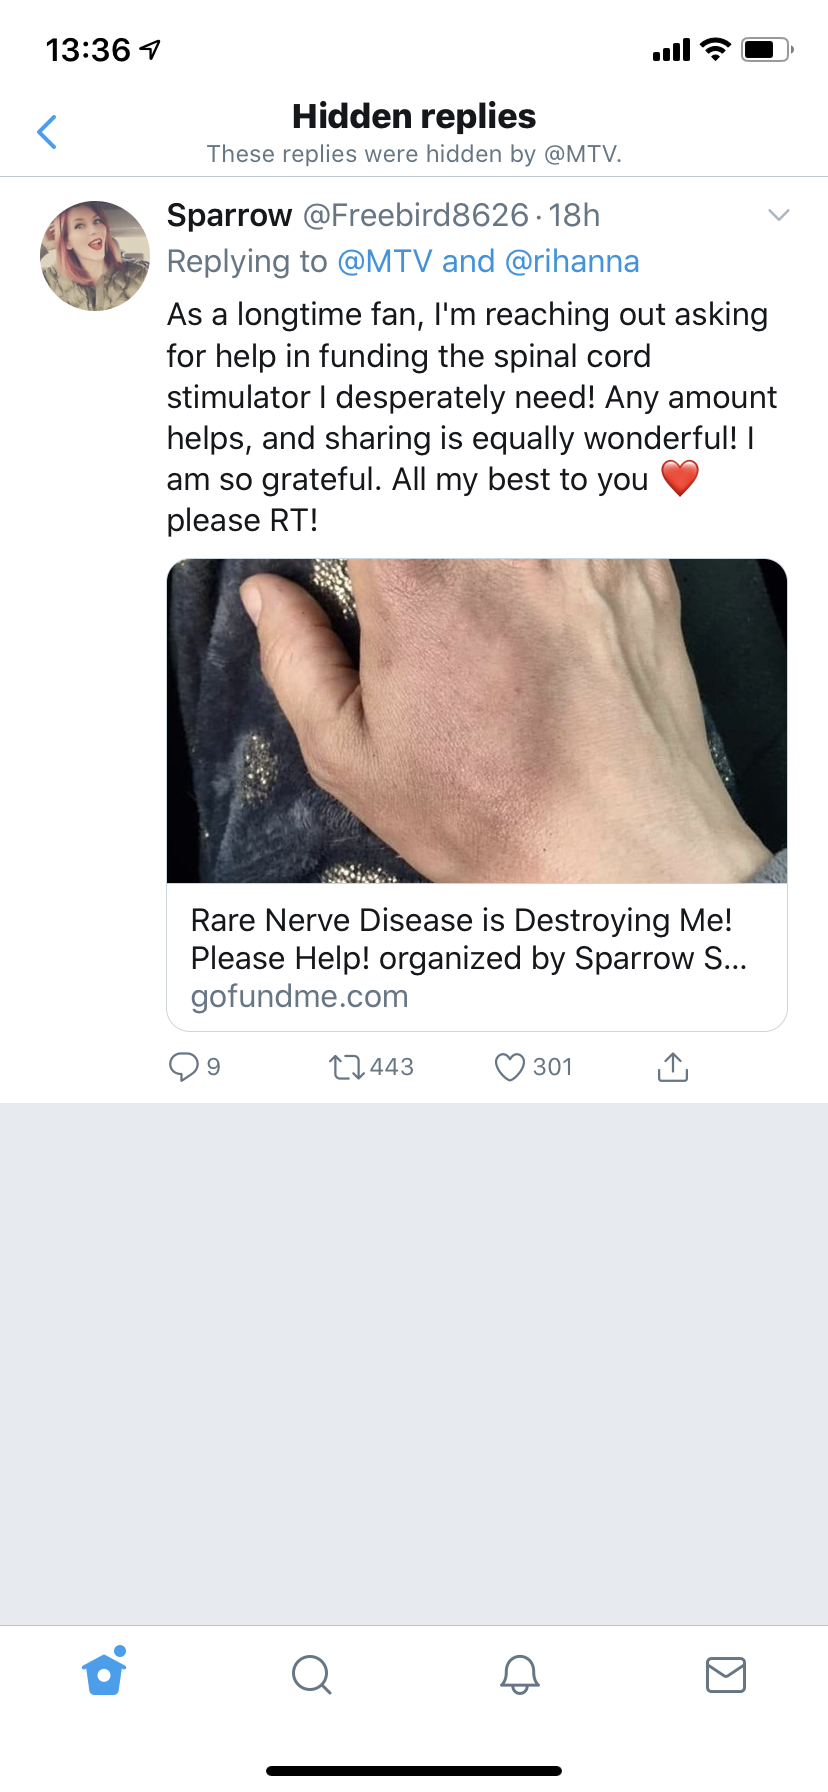The width and height of the screenshot is (828, 1792).
Task: Expand the tweet options chevron
Action: pos(778,215)
